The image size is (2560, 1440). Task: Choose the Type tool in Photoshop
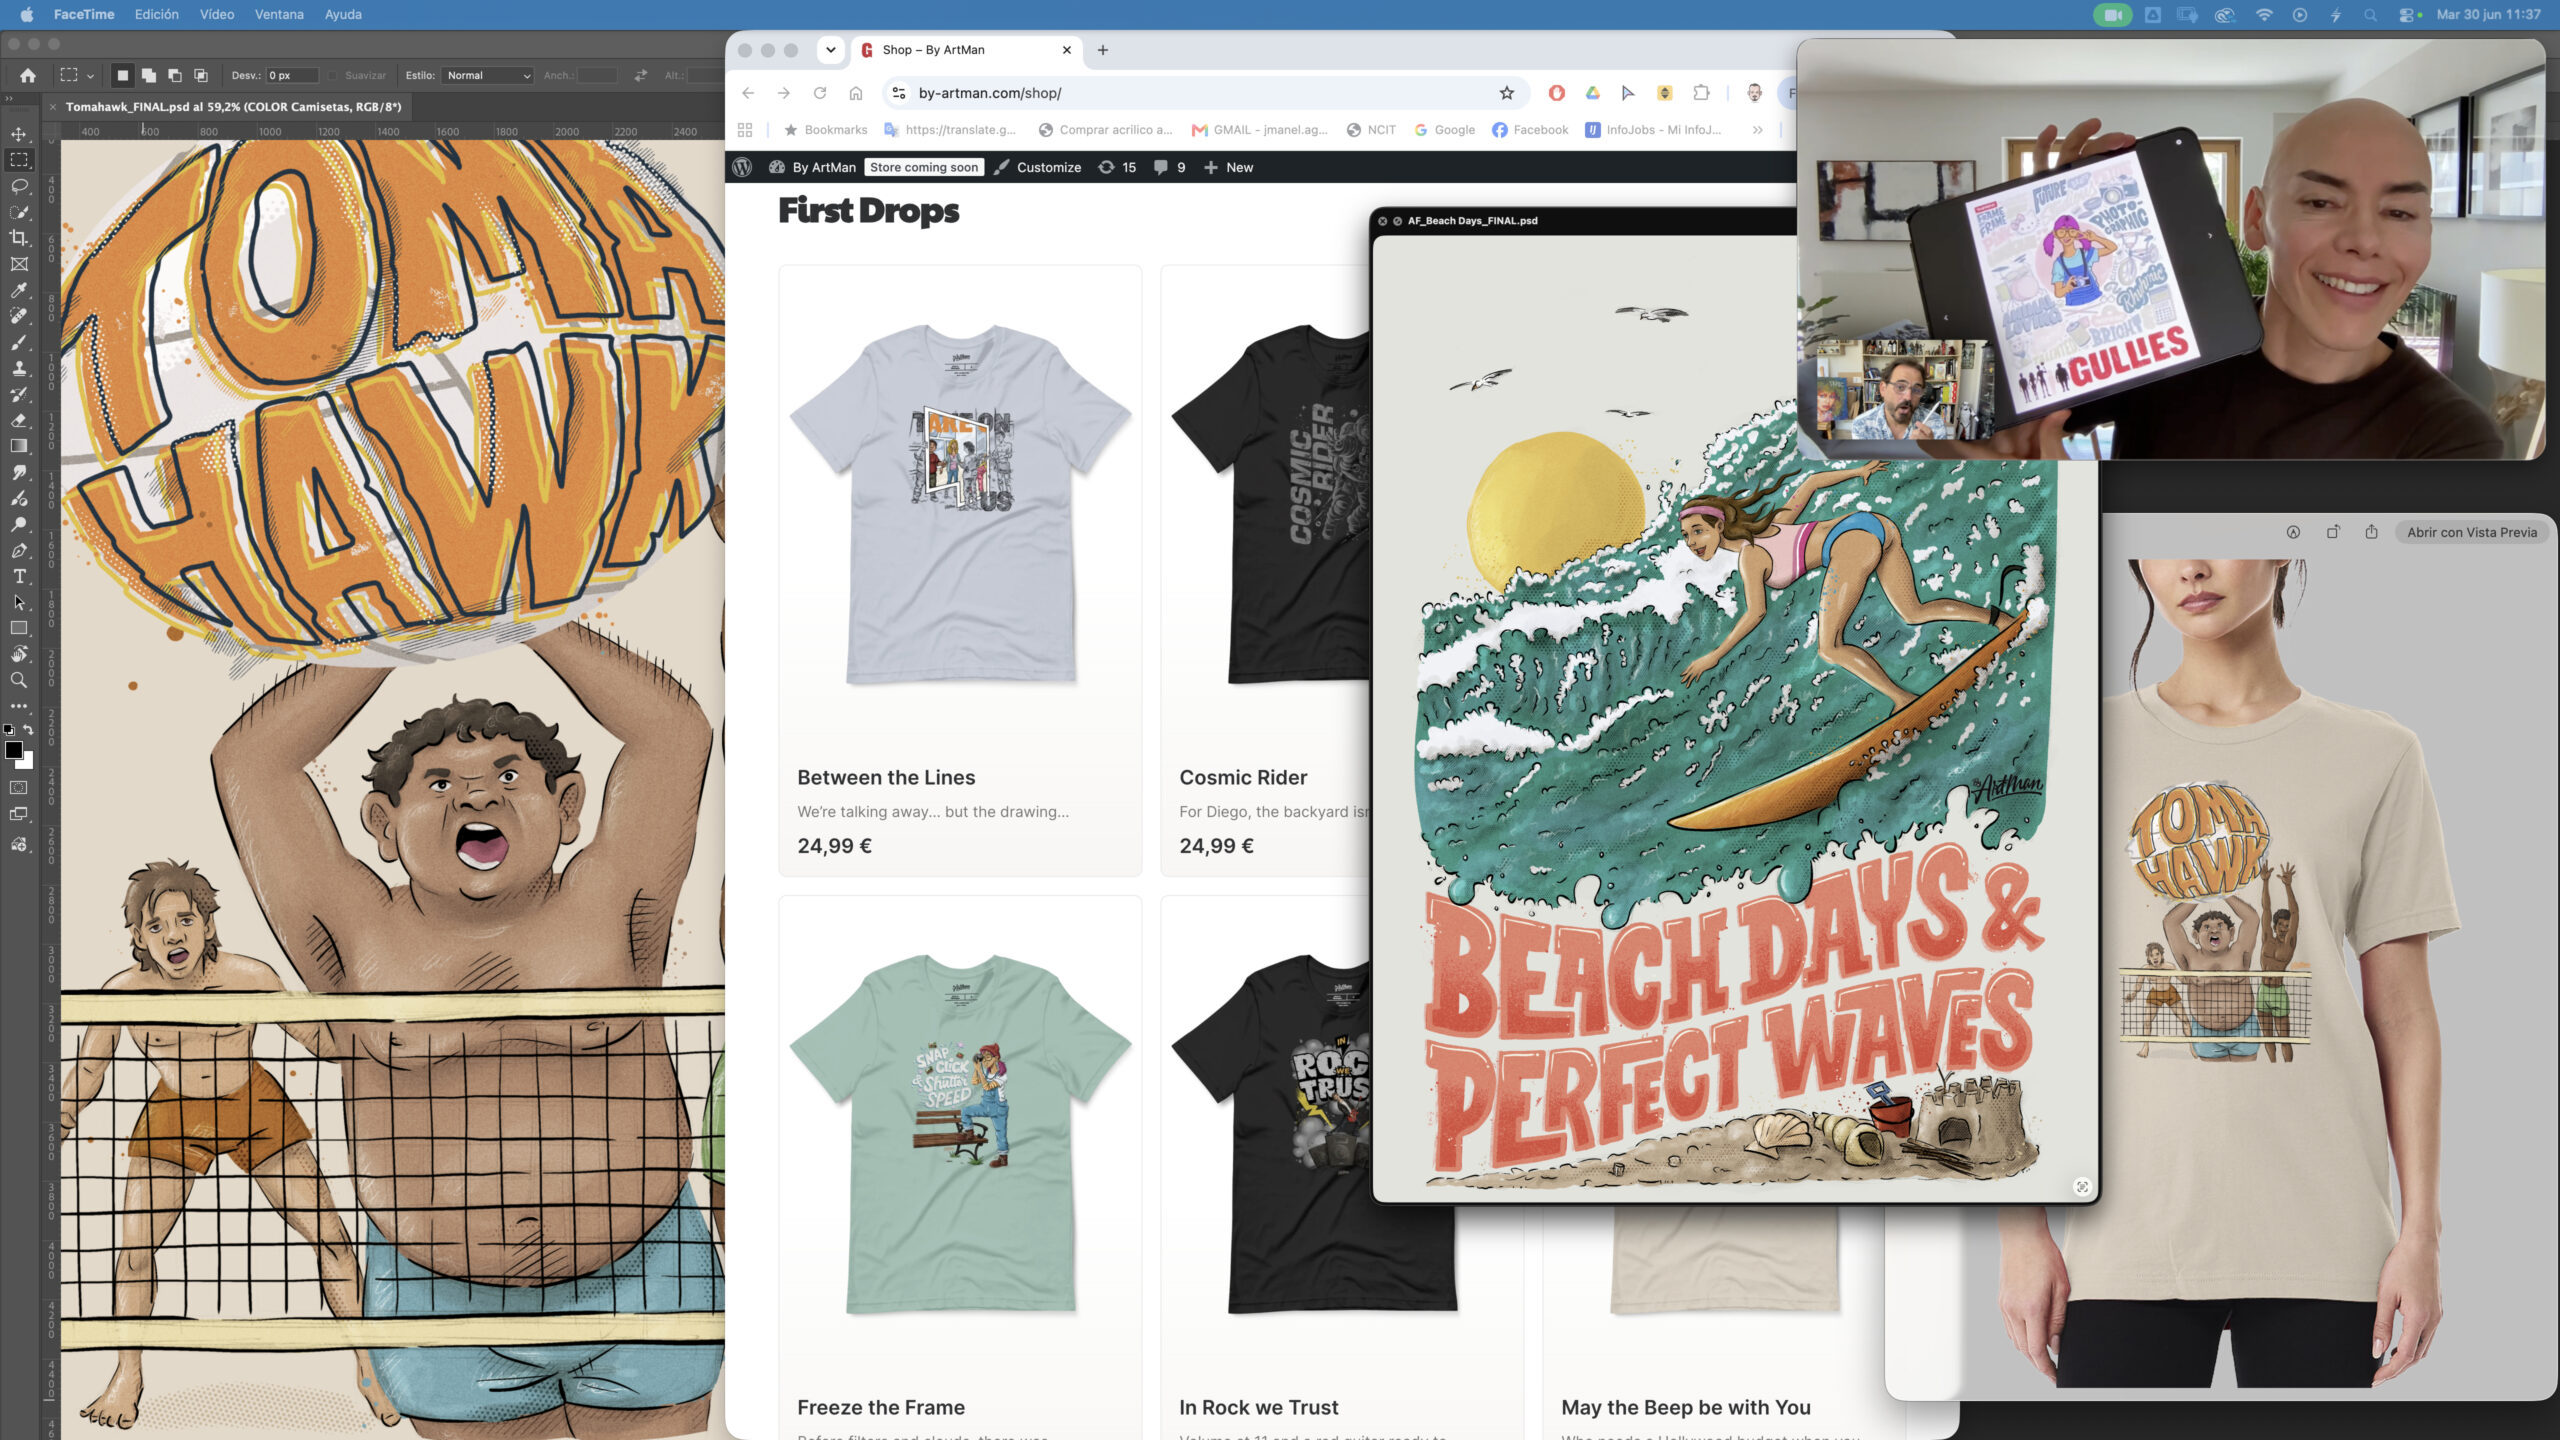coord(19,576)
